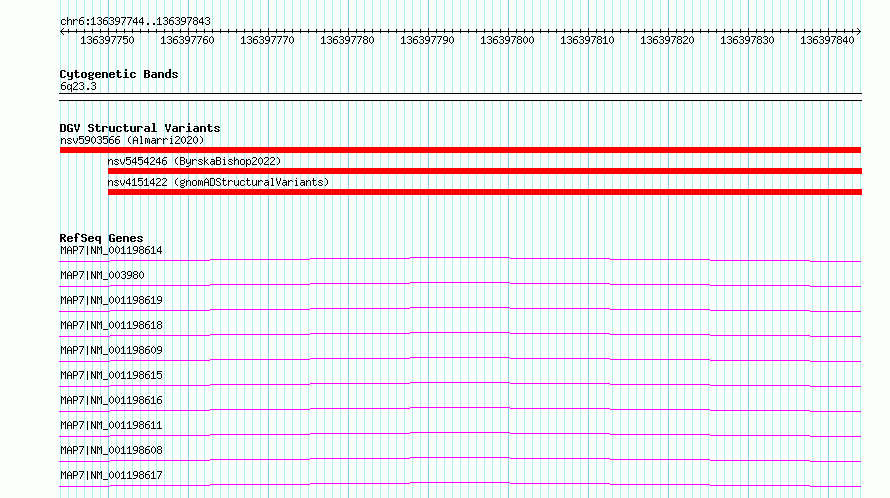Click the magenta line below MAP7|NM_001198614
890x498 pixels.
pos(460,260)
